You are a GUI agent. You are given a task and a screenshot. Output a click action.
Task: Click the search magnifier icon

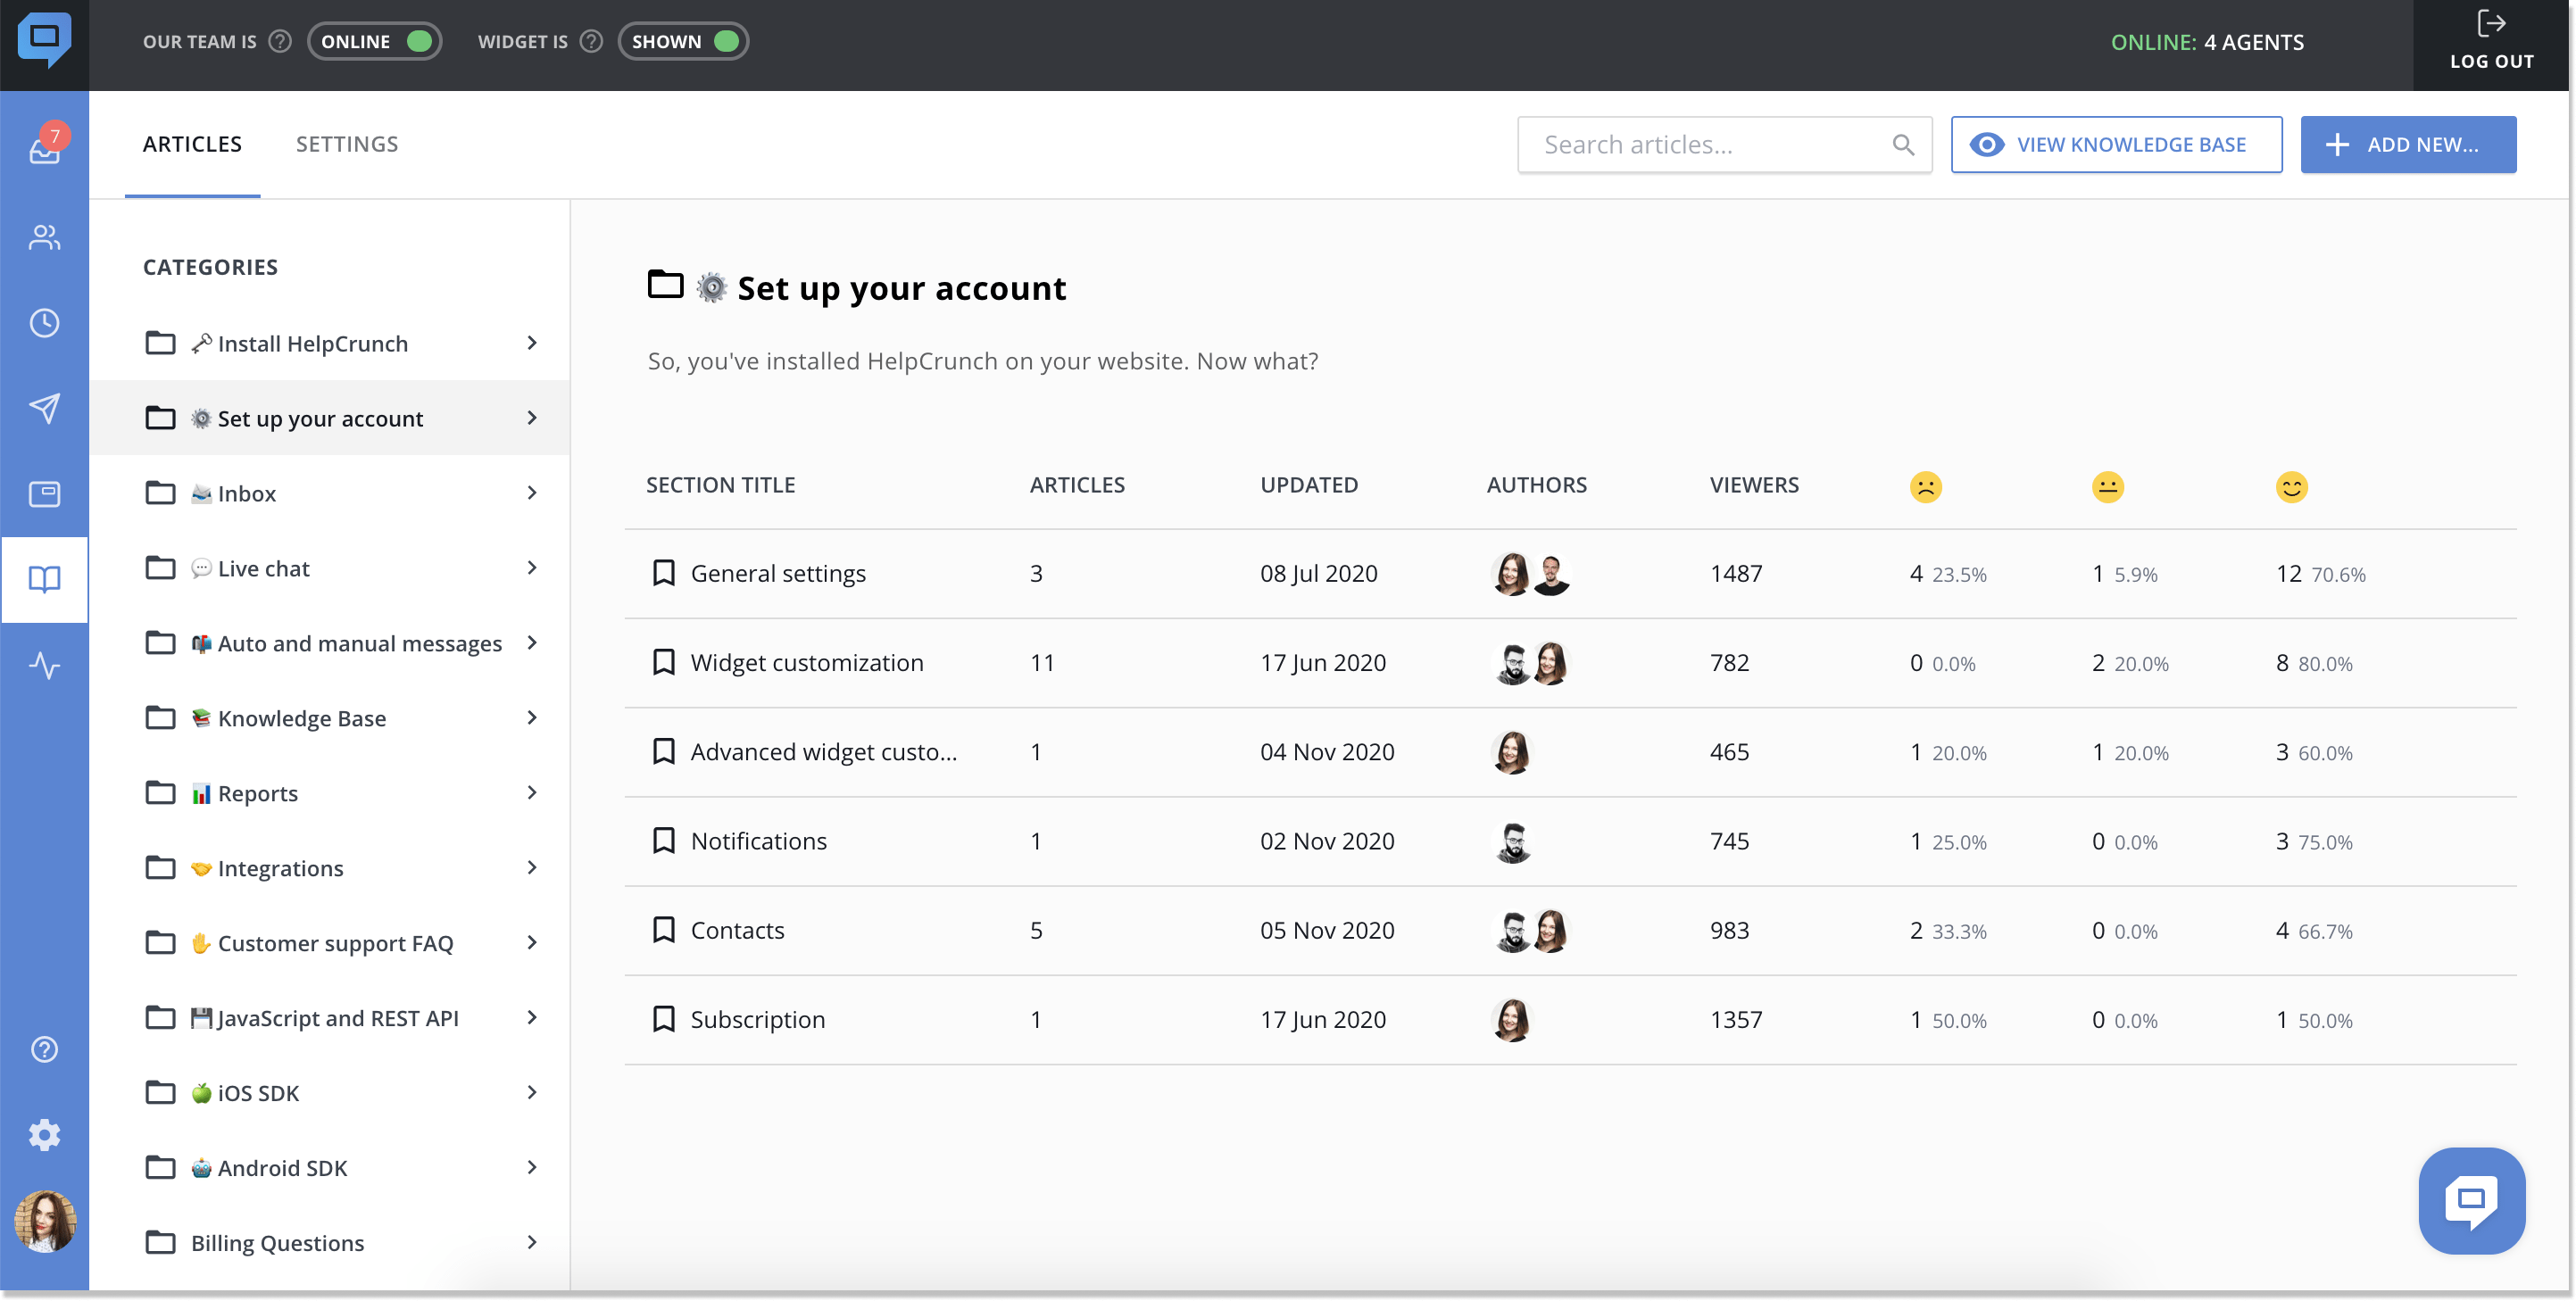(1903, 145)
